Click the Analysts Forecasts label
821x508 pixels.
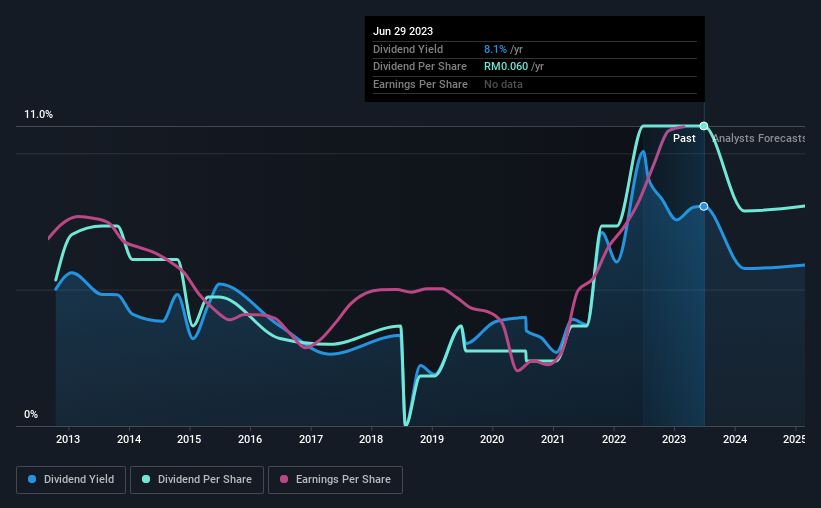click(x=759, y=138)
